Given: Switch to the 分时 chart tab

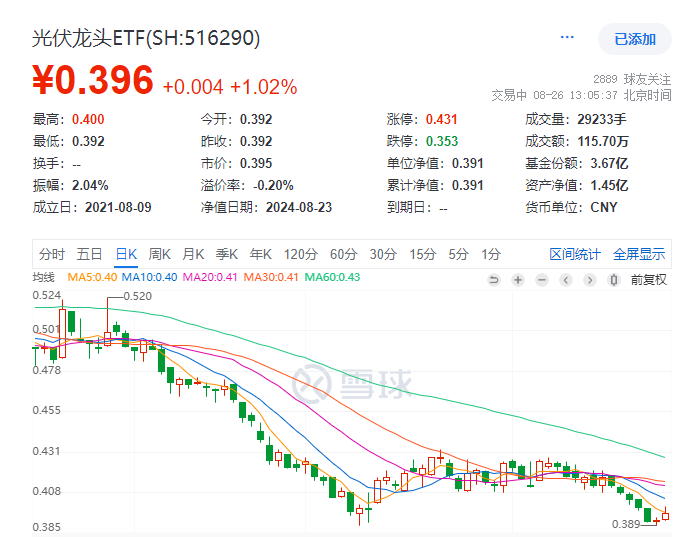Looking at the screenshot, I should pos(52,254).
